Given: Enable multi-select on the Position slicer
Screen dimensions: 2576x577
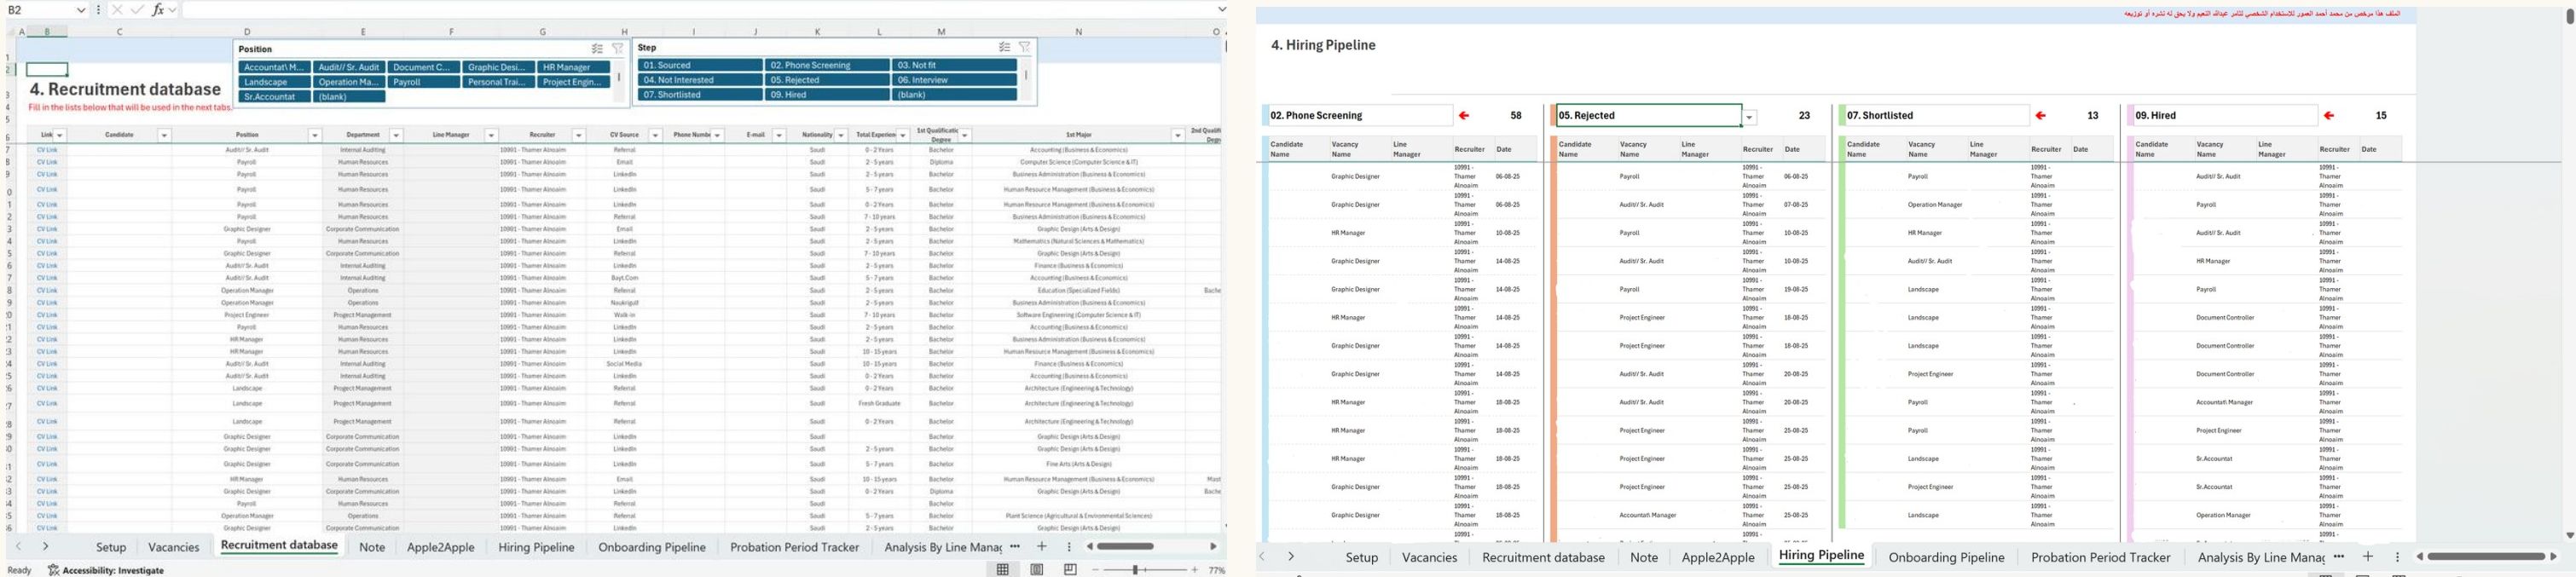Looking at the screenshot, I should pyautogui.click(x=597, y=49).
